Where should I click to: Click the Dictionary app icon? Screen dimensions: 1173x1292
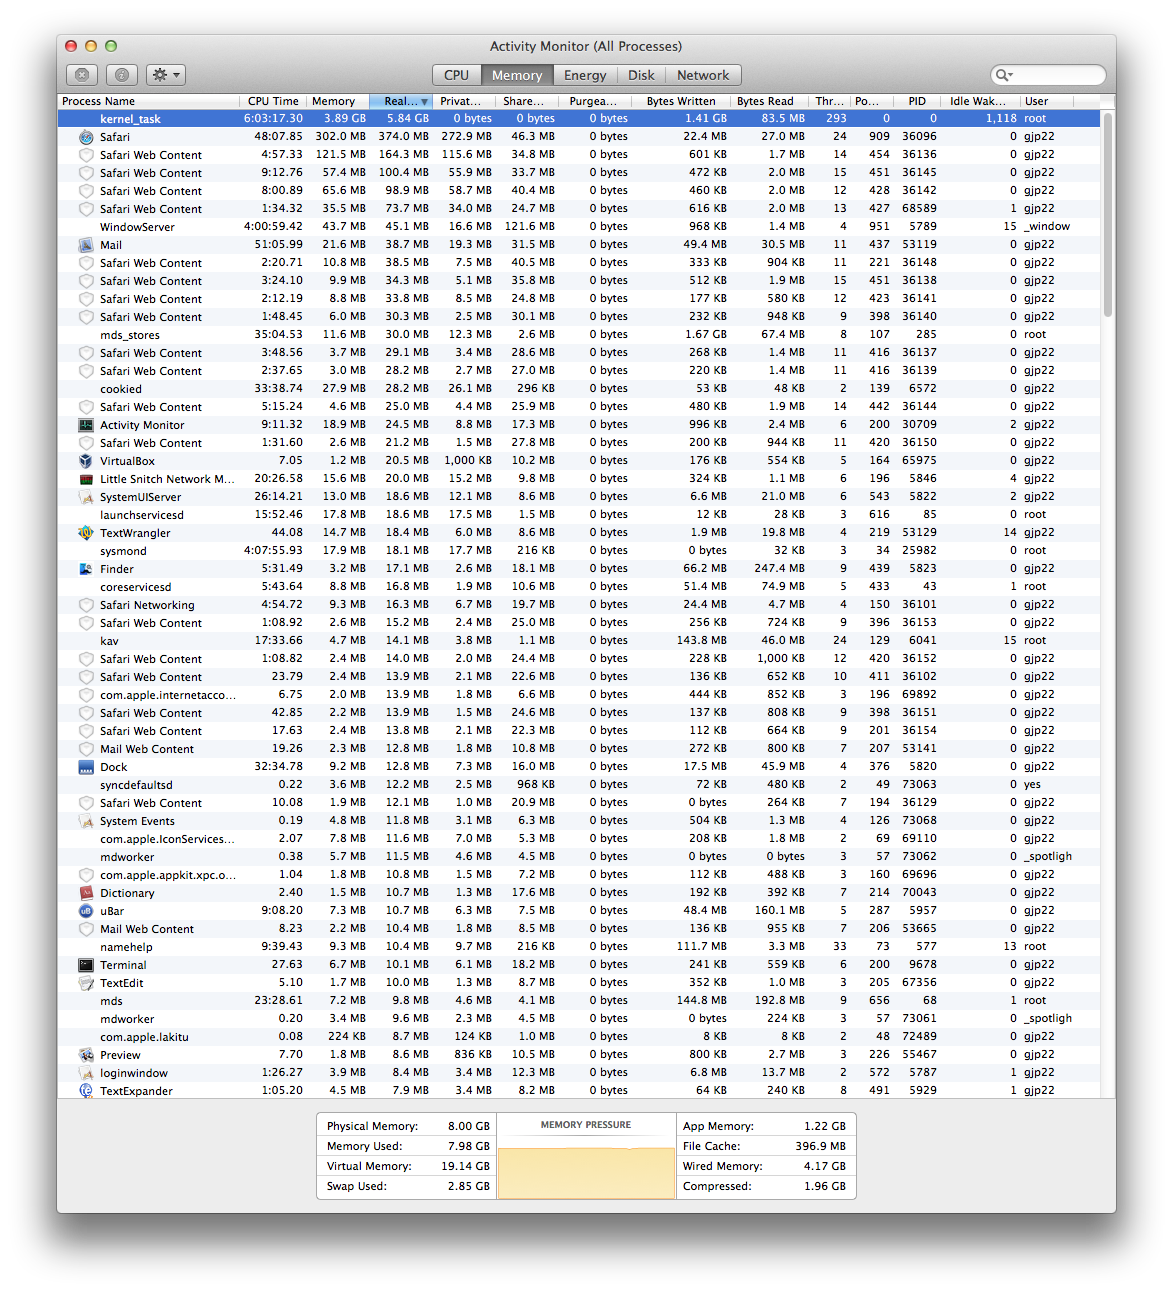(x=86, y=893)
